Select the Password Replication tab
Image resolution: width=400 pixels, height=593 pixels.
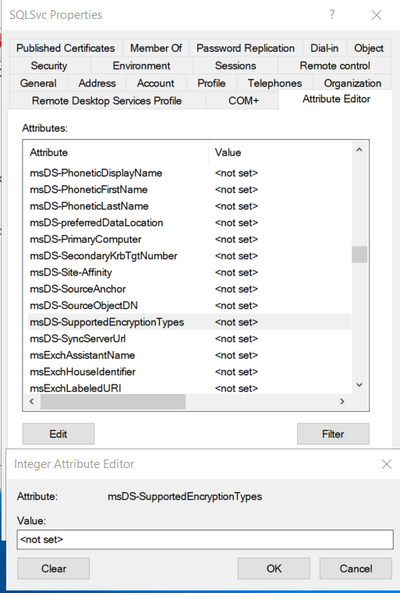pyautogui.click(x=245, y=48)
